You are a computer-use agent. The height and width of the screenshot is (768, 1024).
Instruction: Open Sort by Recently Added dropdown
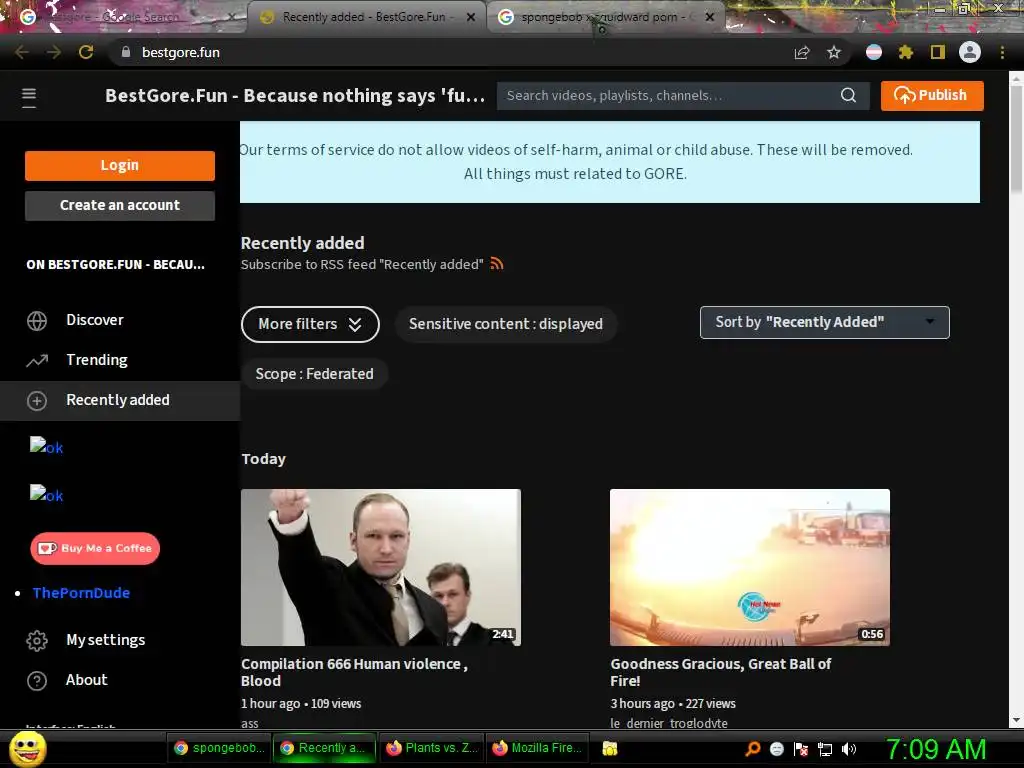tap(824, 323)
